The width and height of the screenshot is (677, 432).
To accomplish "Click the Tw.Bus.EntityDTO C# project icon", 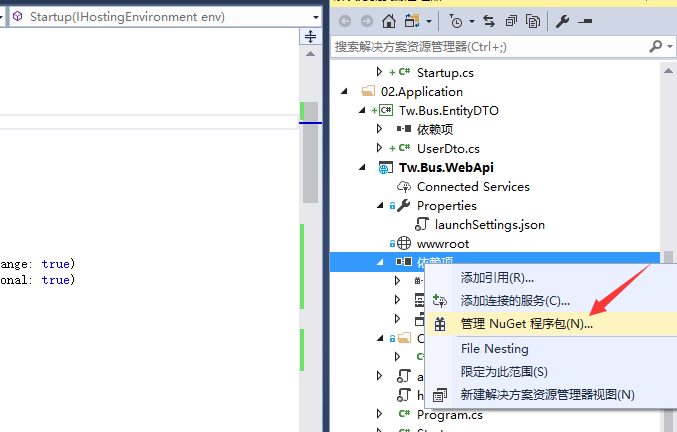I will tap(386, 110).
